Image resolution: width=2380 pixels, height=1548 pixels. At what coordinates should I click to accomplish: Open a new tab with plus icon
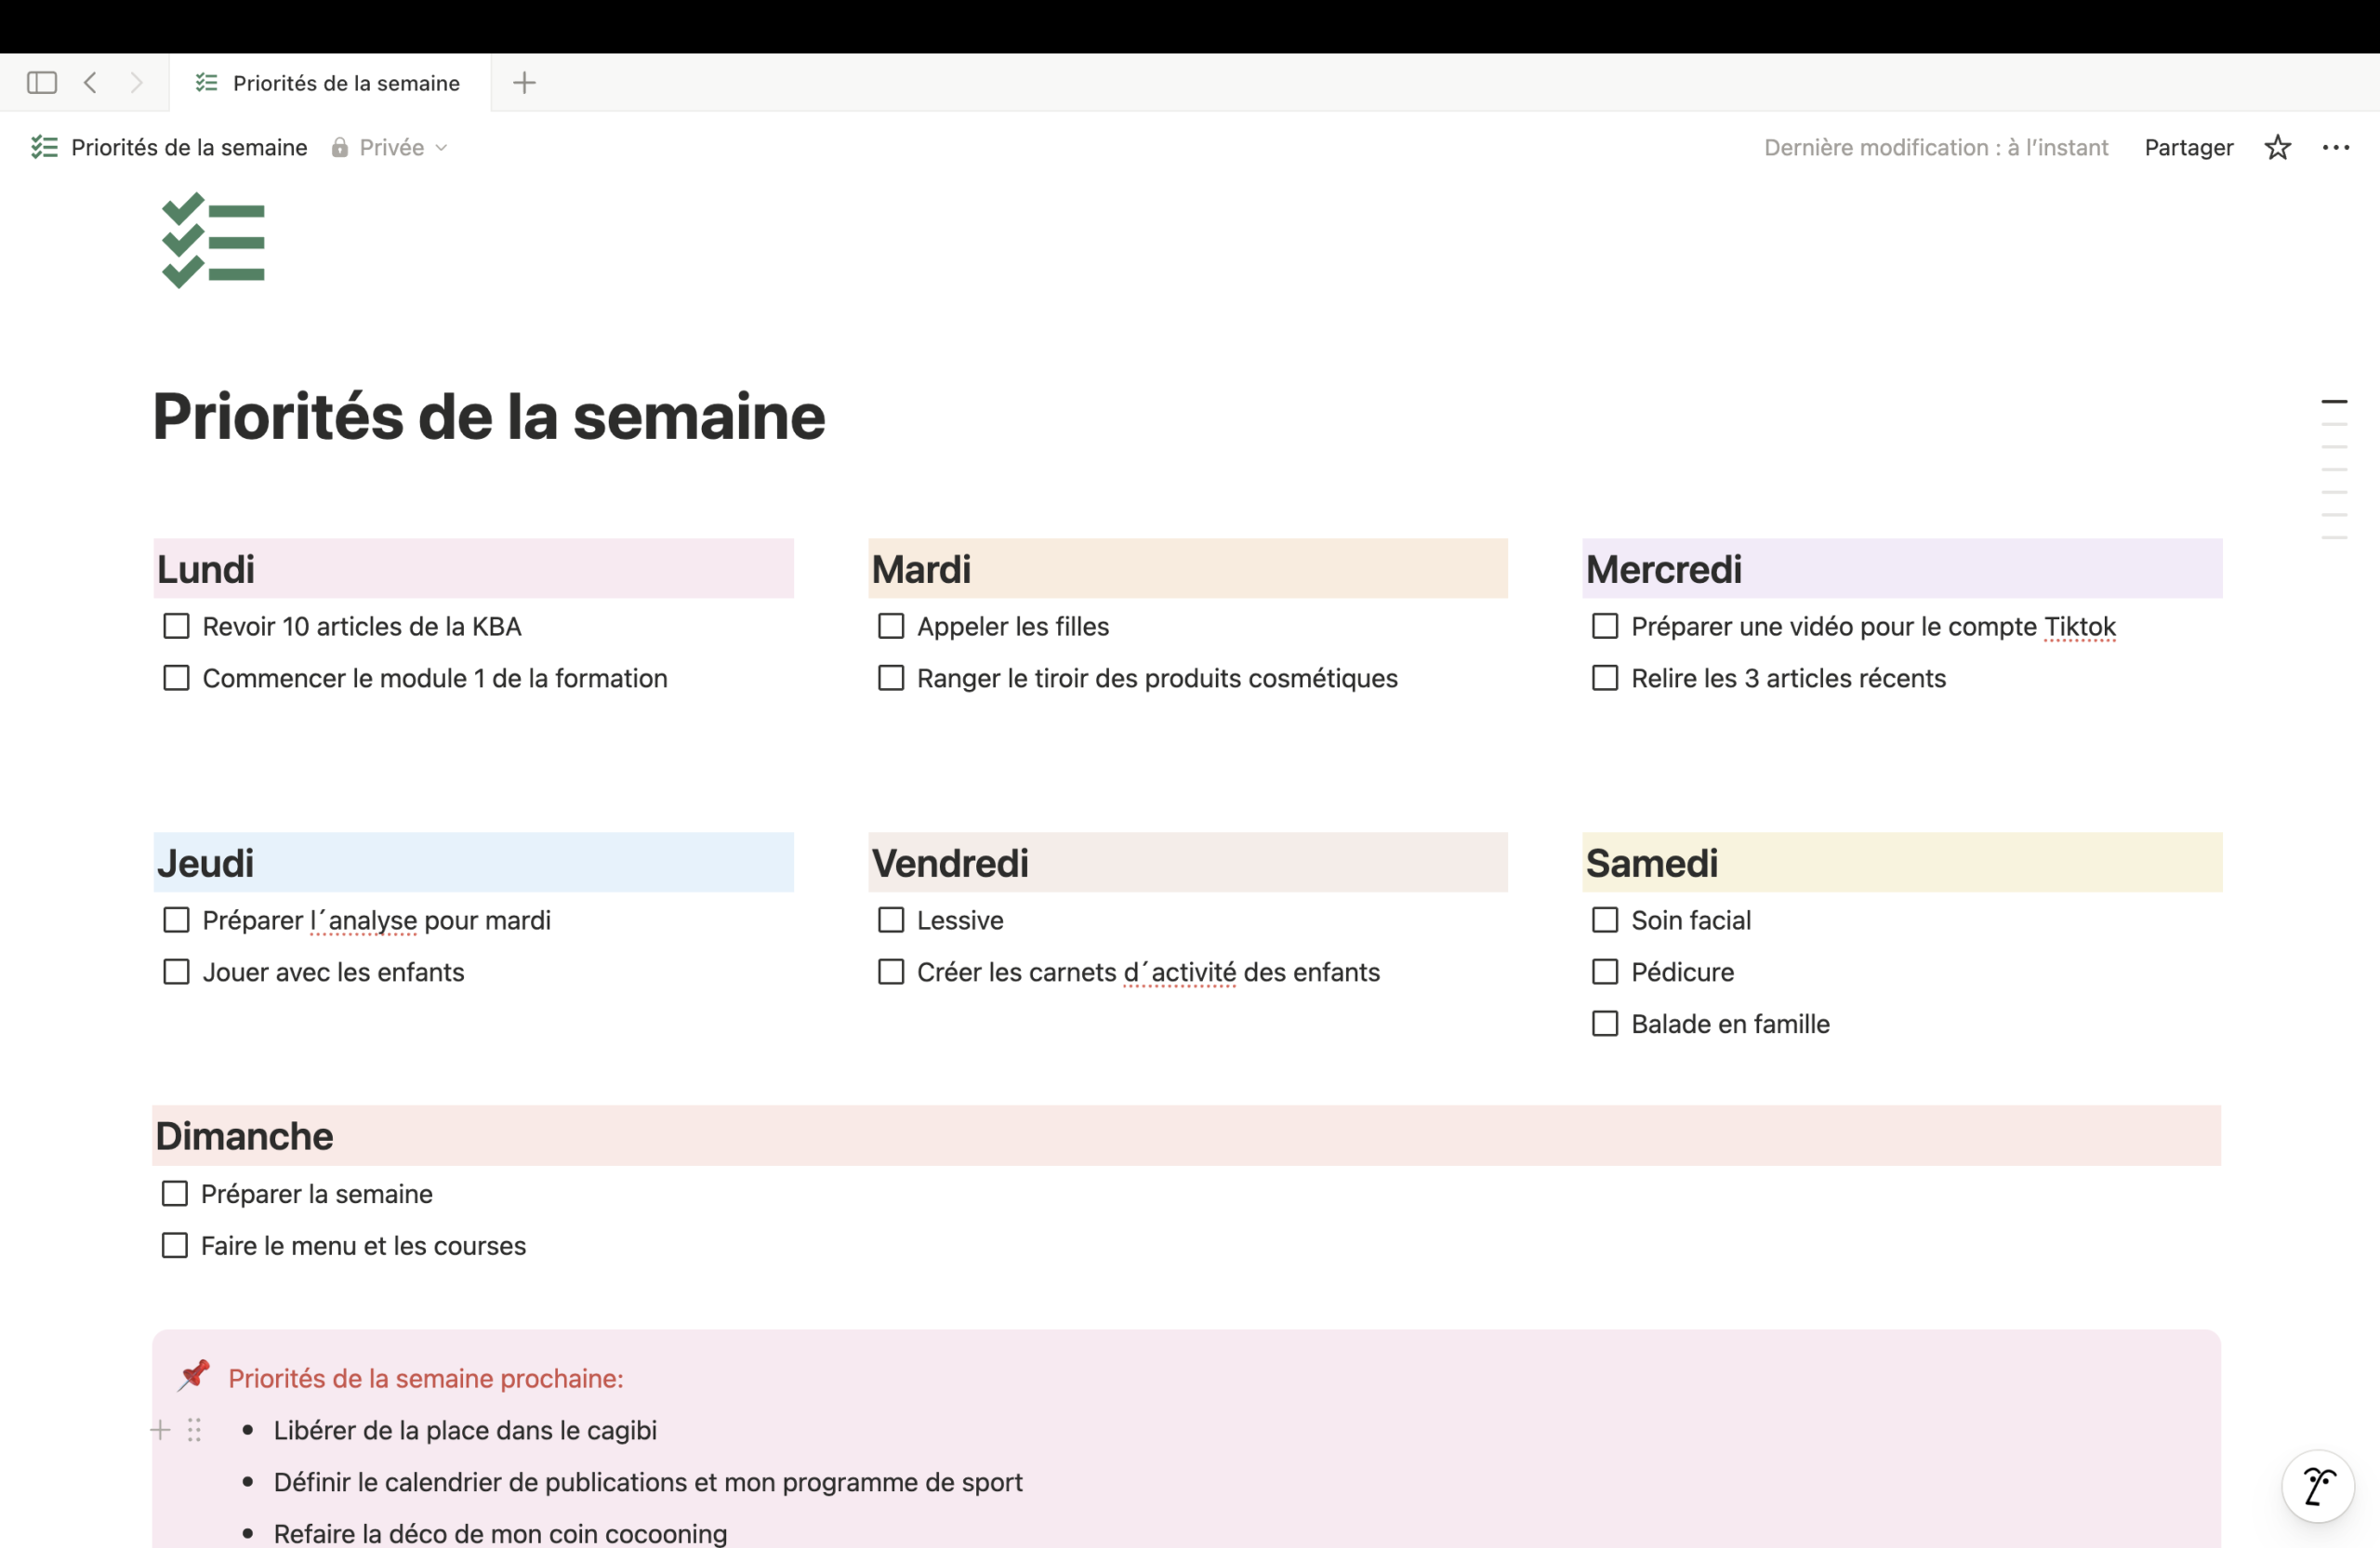524,83
